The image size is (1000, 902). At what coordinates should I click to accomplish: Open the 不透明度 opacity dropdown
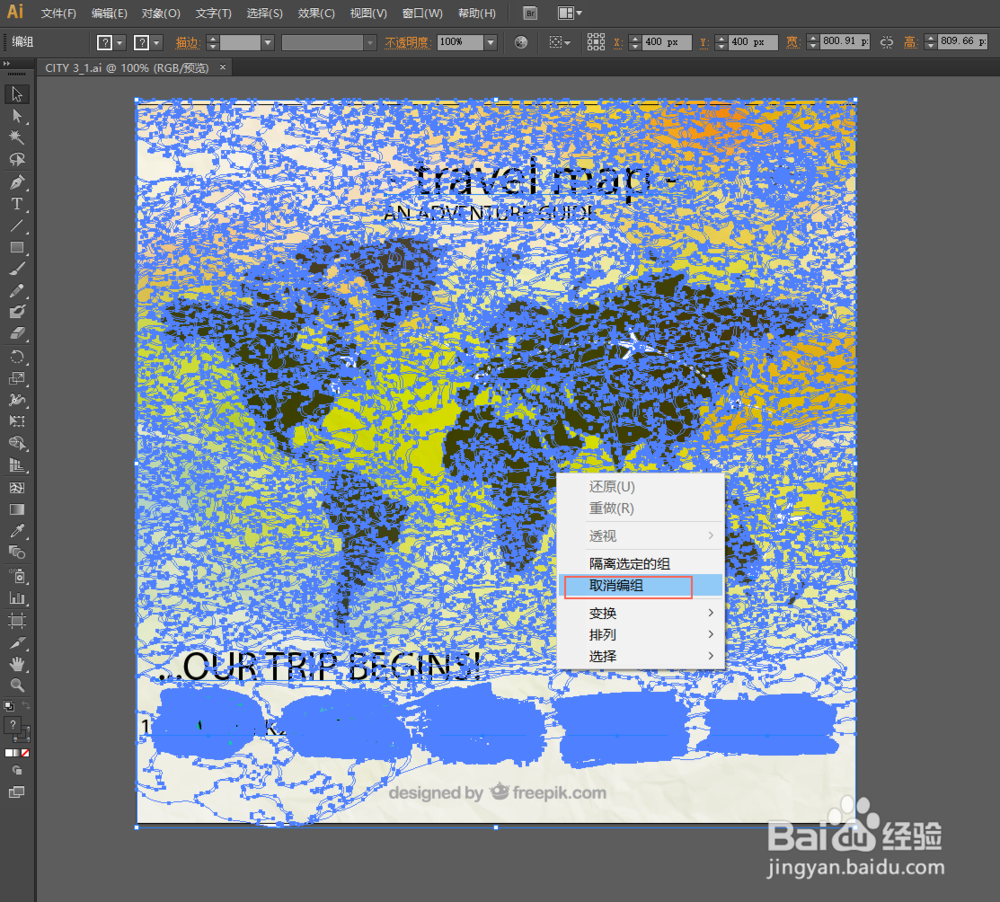pos(491,42)
